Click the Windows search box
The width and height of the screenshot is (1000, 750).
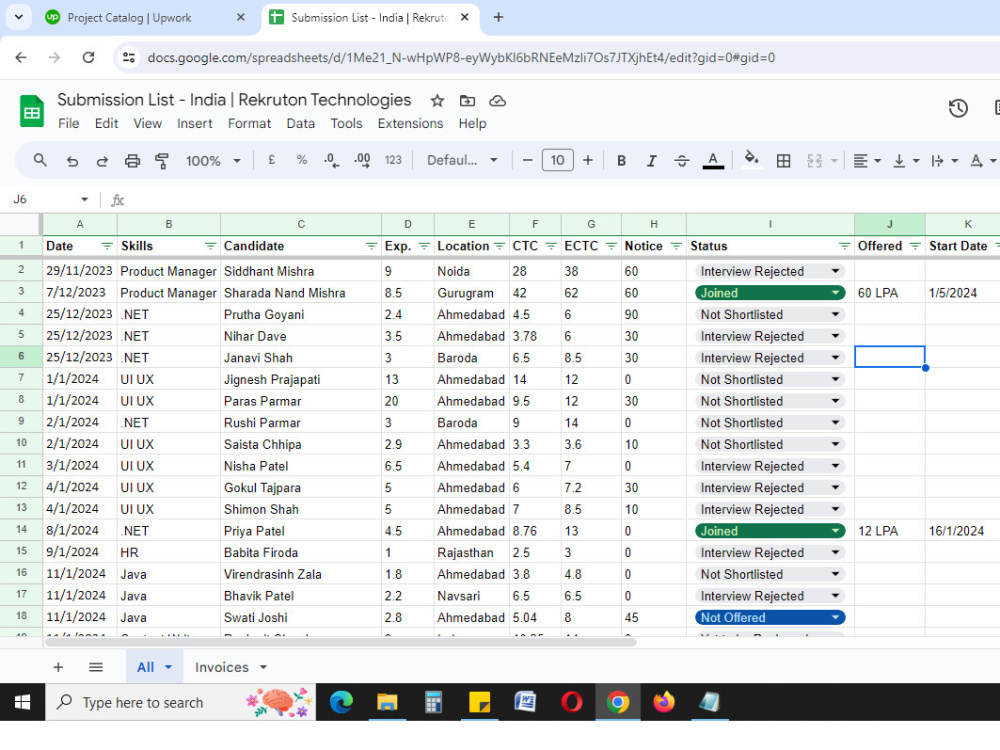pyautogui.click(x=180, y=702)
